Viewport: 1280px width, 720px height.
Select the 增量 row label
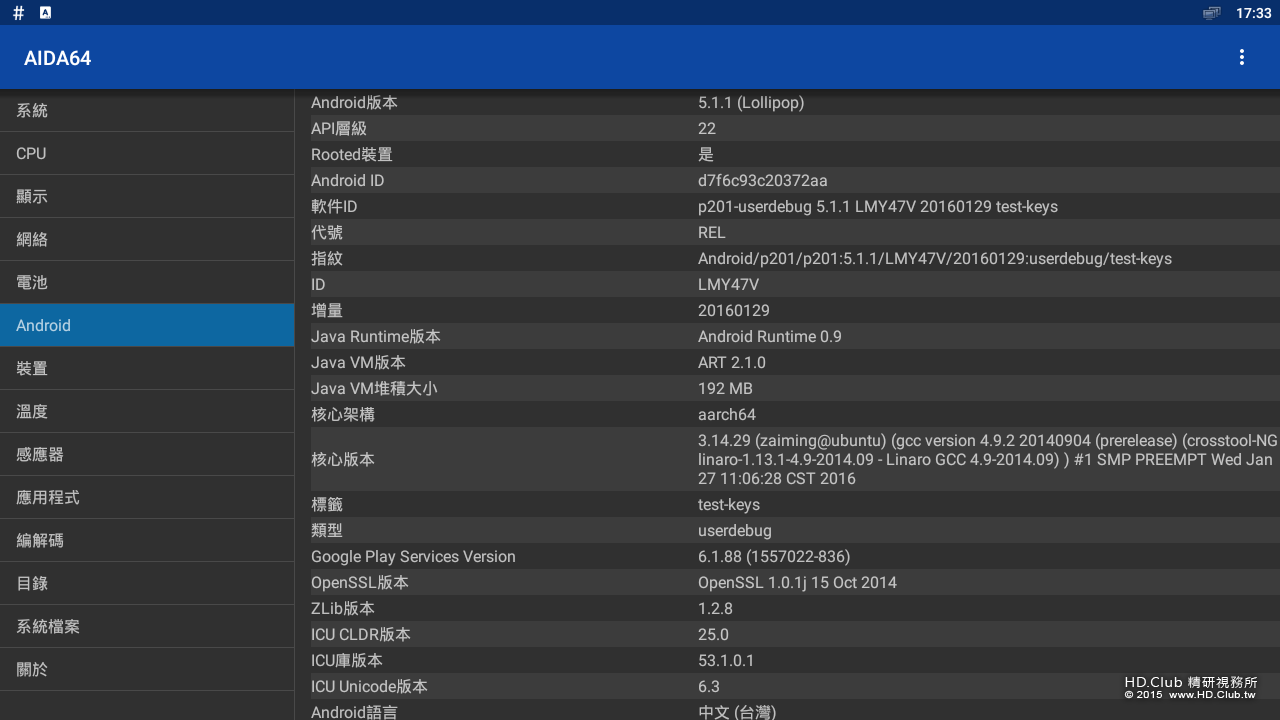(327, 310)
